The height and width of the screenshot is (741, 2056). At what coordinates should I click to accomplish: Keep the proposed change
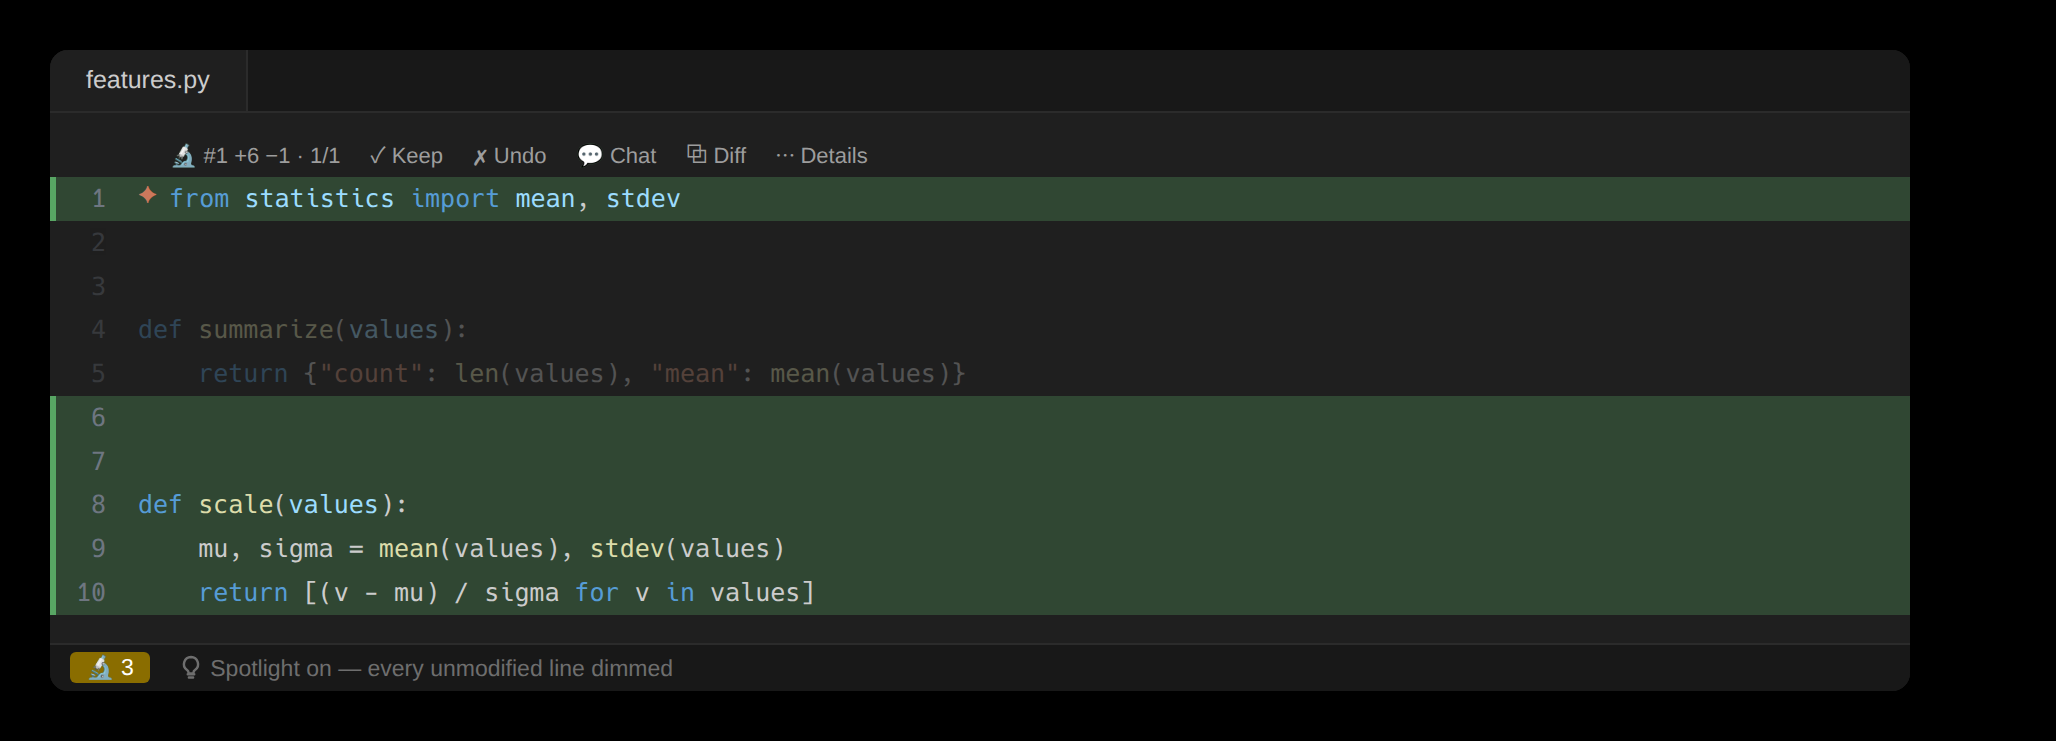coord(406,156)
